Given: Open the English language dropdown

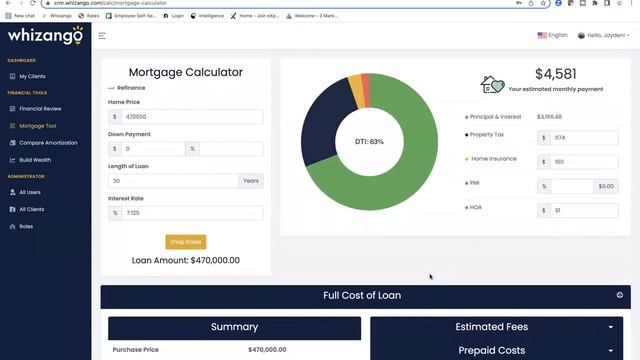Looking at the screenshot, I should [x=553, y=36].
